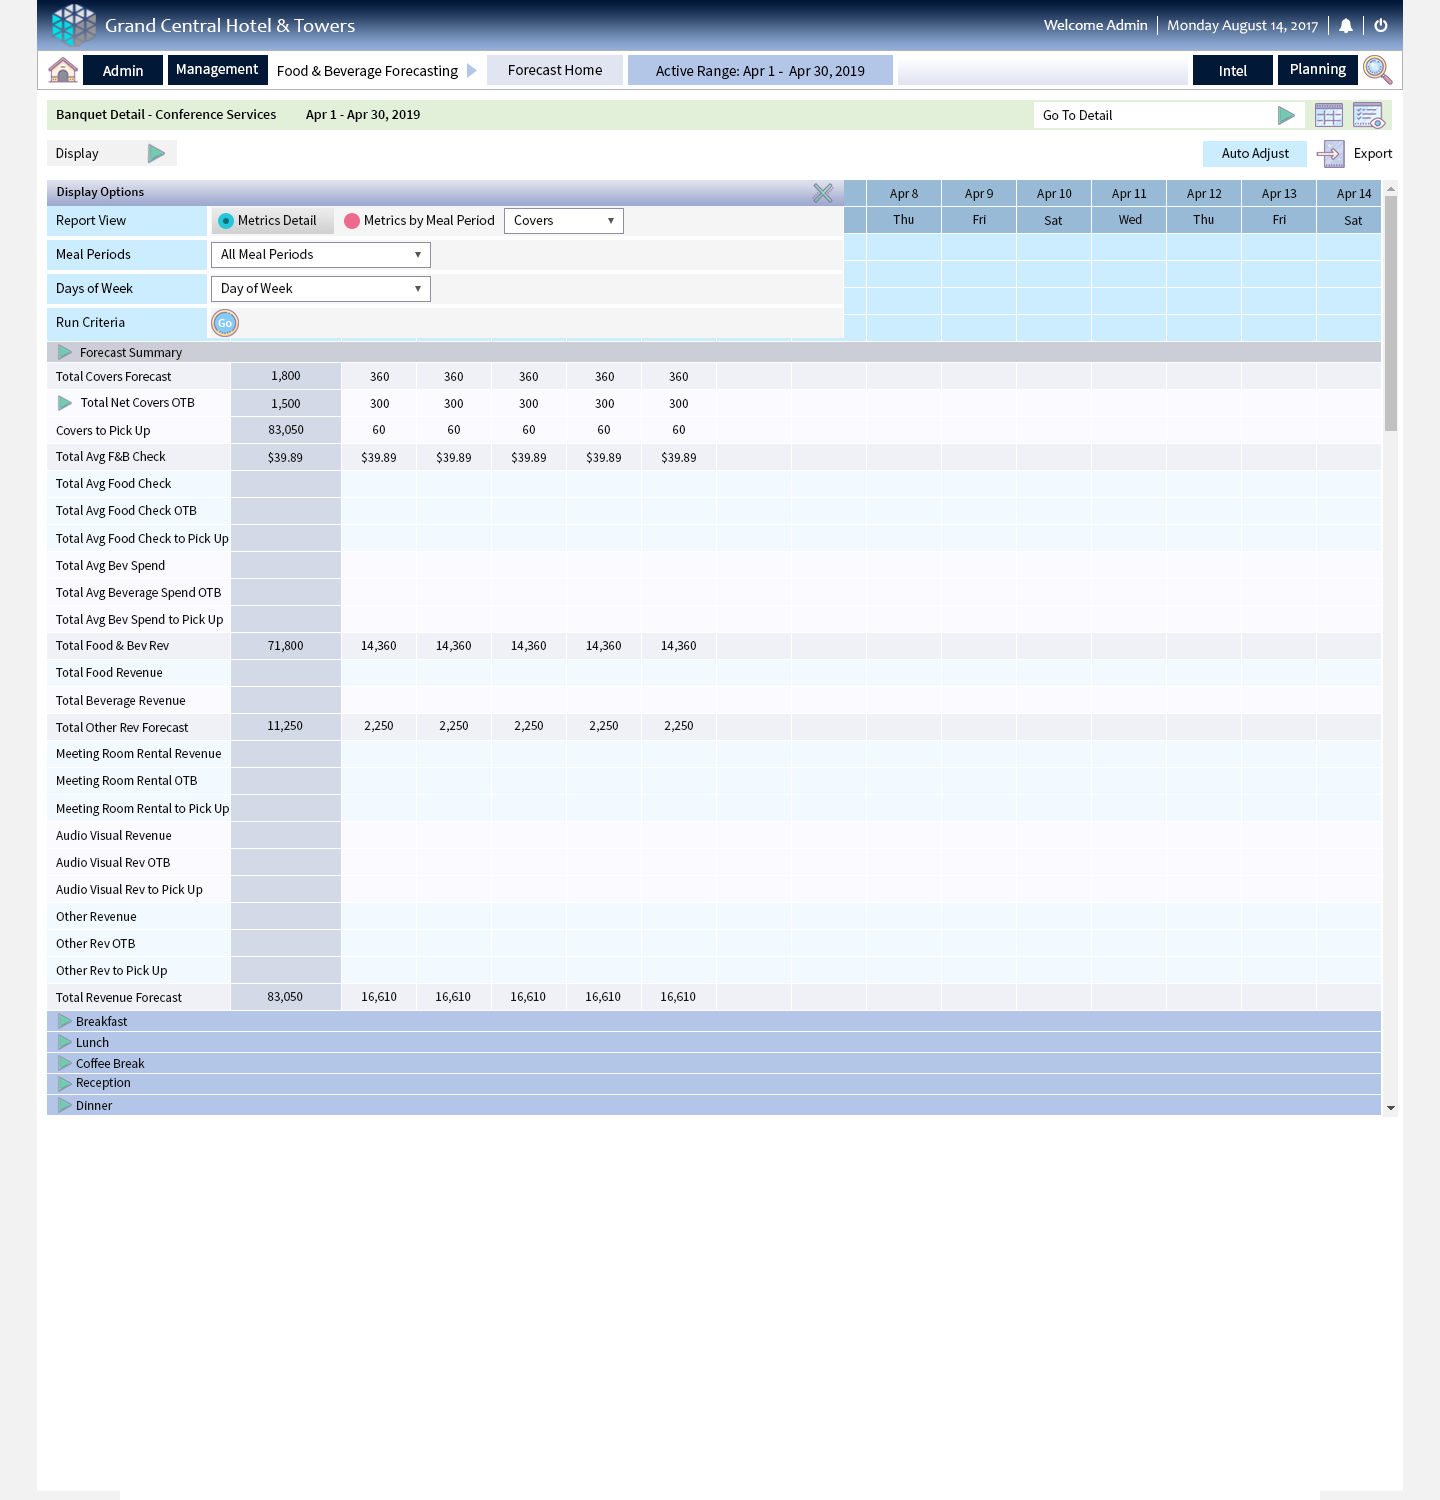The width and height of the screenshot is (1440, 1500).
Task: Open the Covers dropdown
Action: pyautogui.click(x=563, y=221)
